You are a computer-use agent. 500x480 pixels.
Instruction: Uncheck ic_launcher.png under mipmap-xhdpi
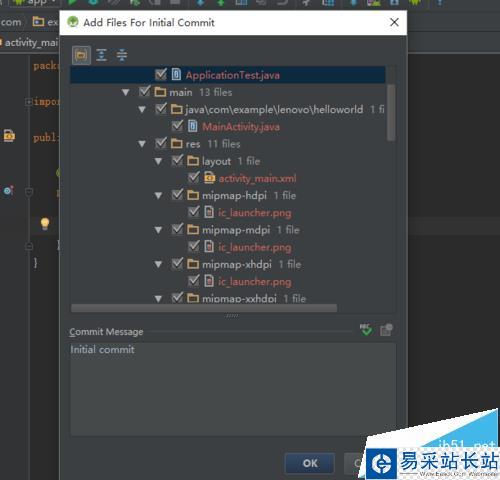click(x=194, y=281)
